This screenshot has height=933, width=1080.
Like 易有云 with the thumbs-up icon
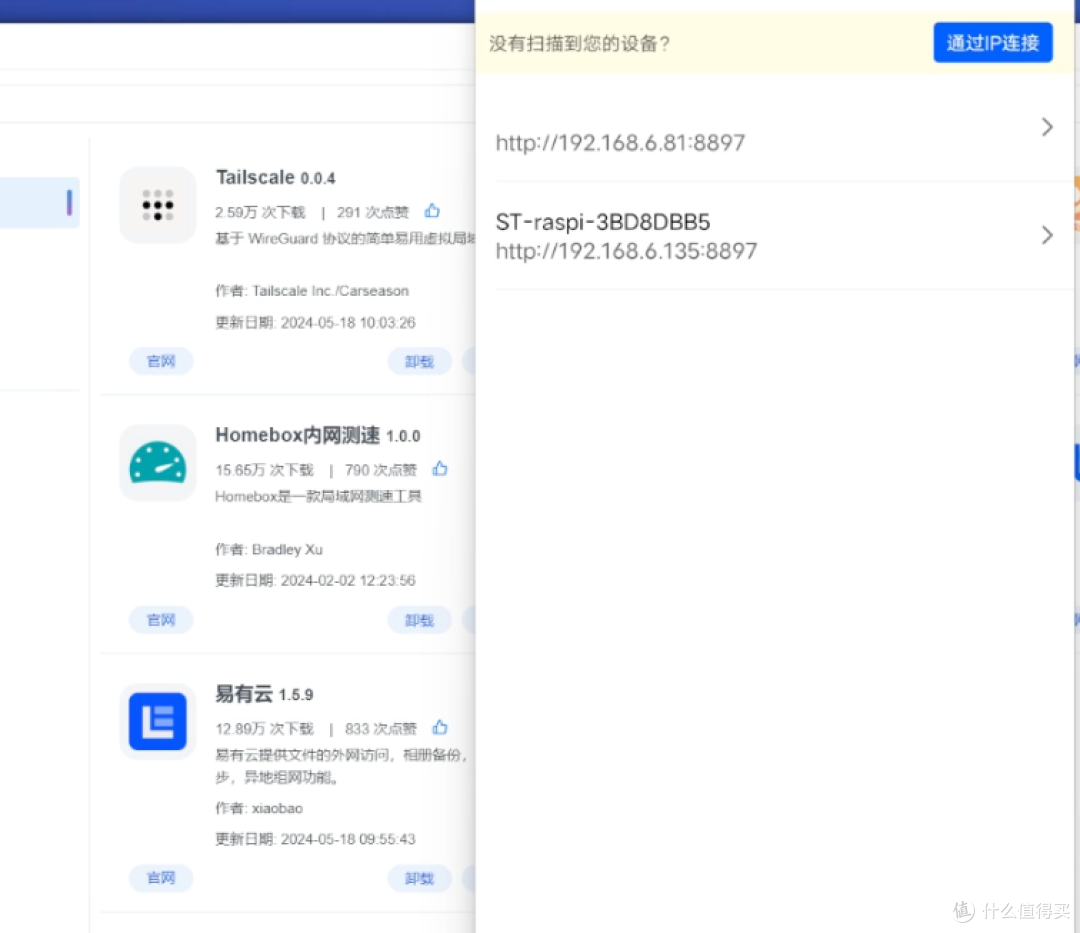[x=440, y=727]
